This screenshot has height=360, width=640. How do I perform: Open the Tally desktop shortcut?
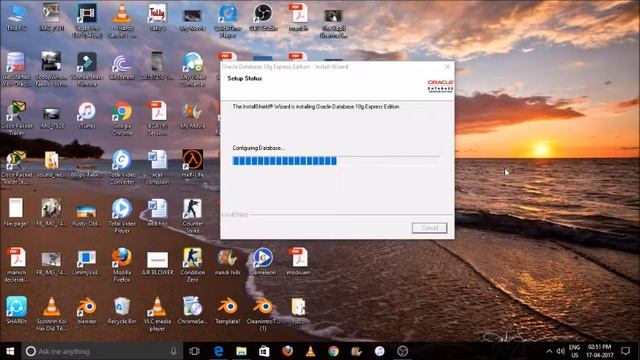[157, 18]
